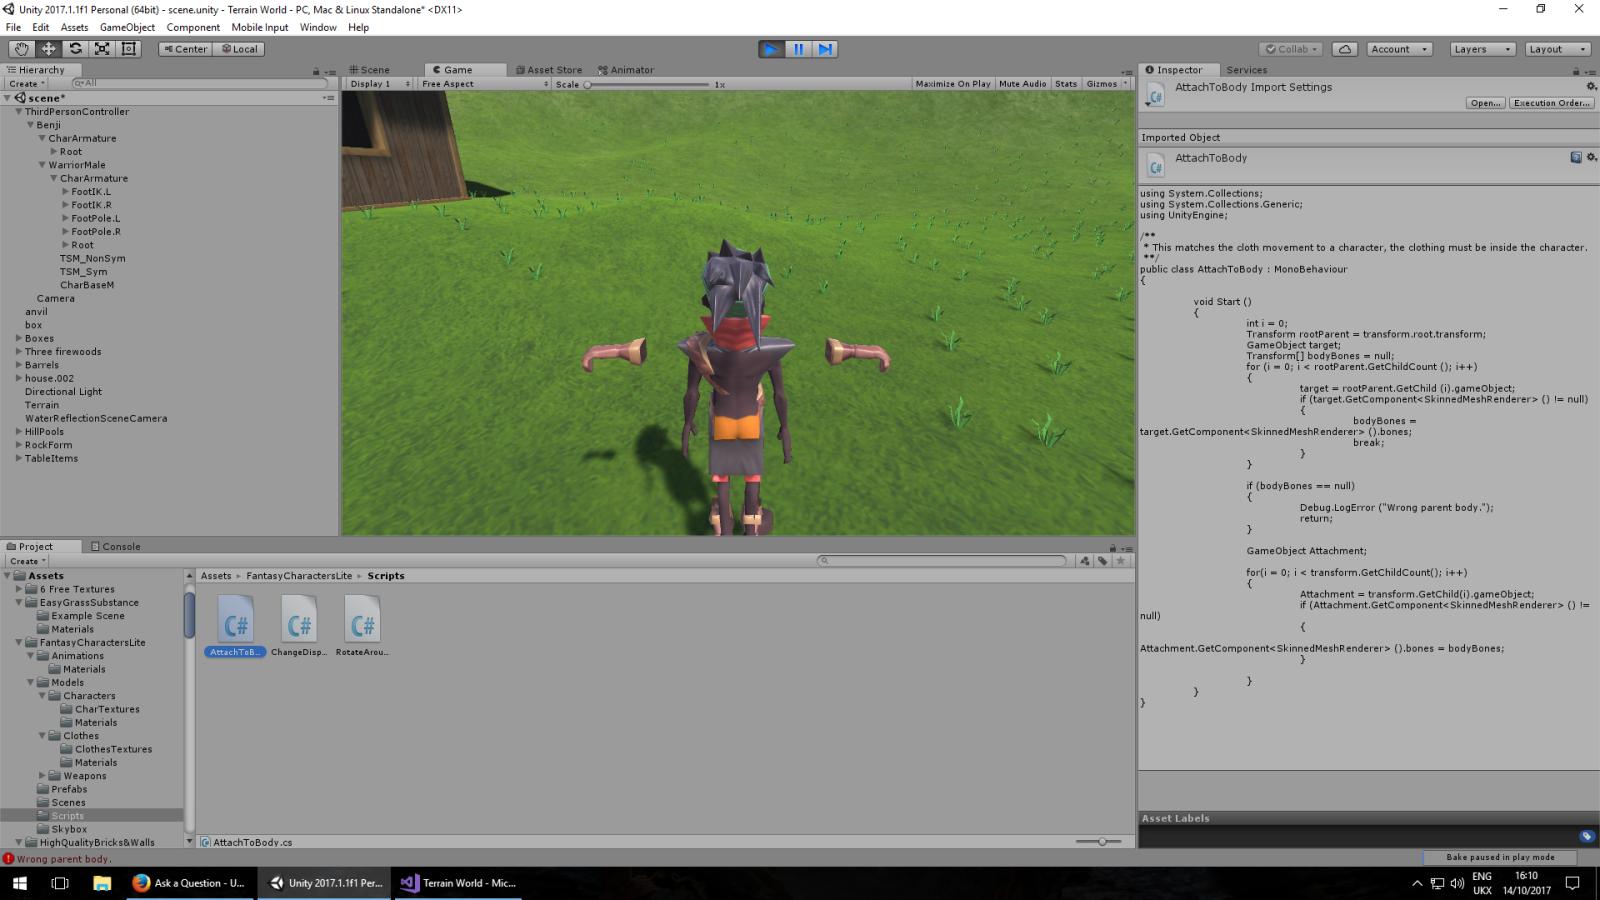Open the Windows notification center
1600x900 pixels.
(1572, 883)
